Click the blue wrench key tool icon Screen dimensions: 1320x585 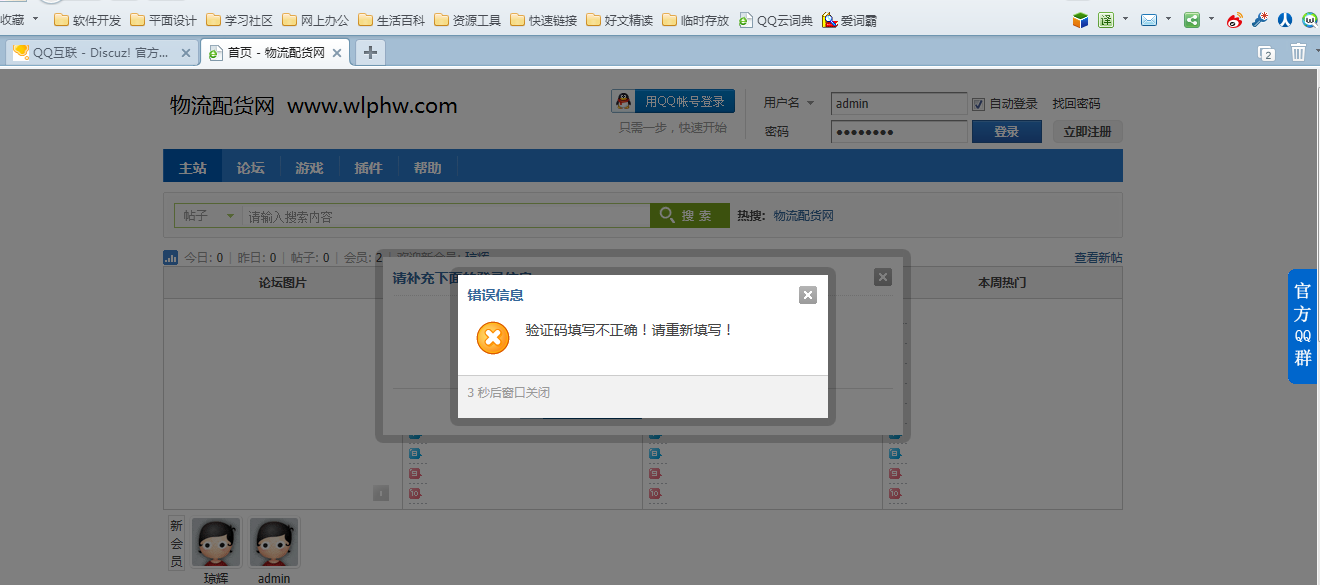coord(1260,20)
